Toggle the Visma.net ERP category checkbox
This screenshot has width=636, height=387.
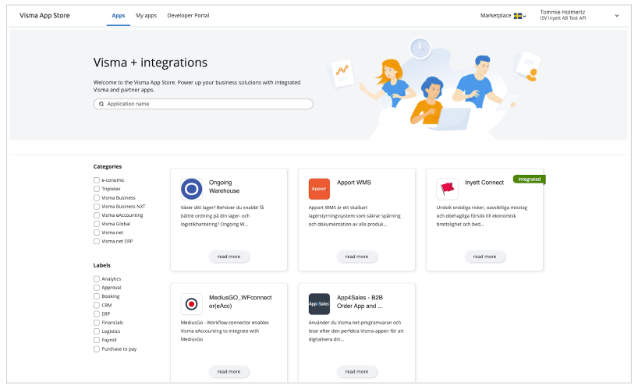[x=97, y=241]
